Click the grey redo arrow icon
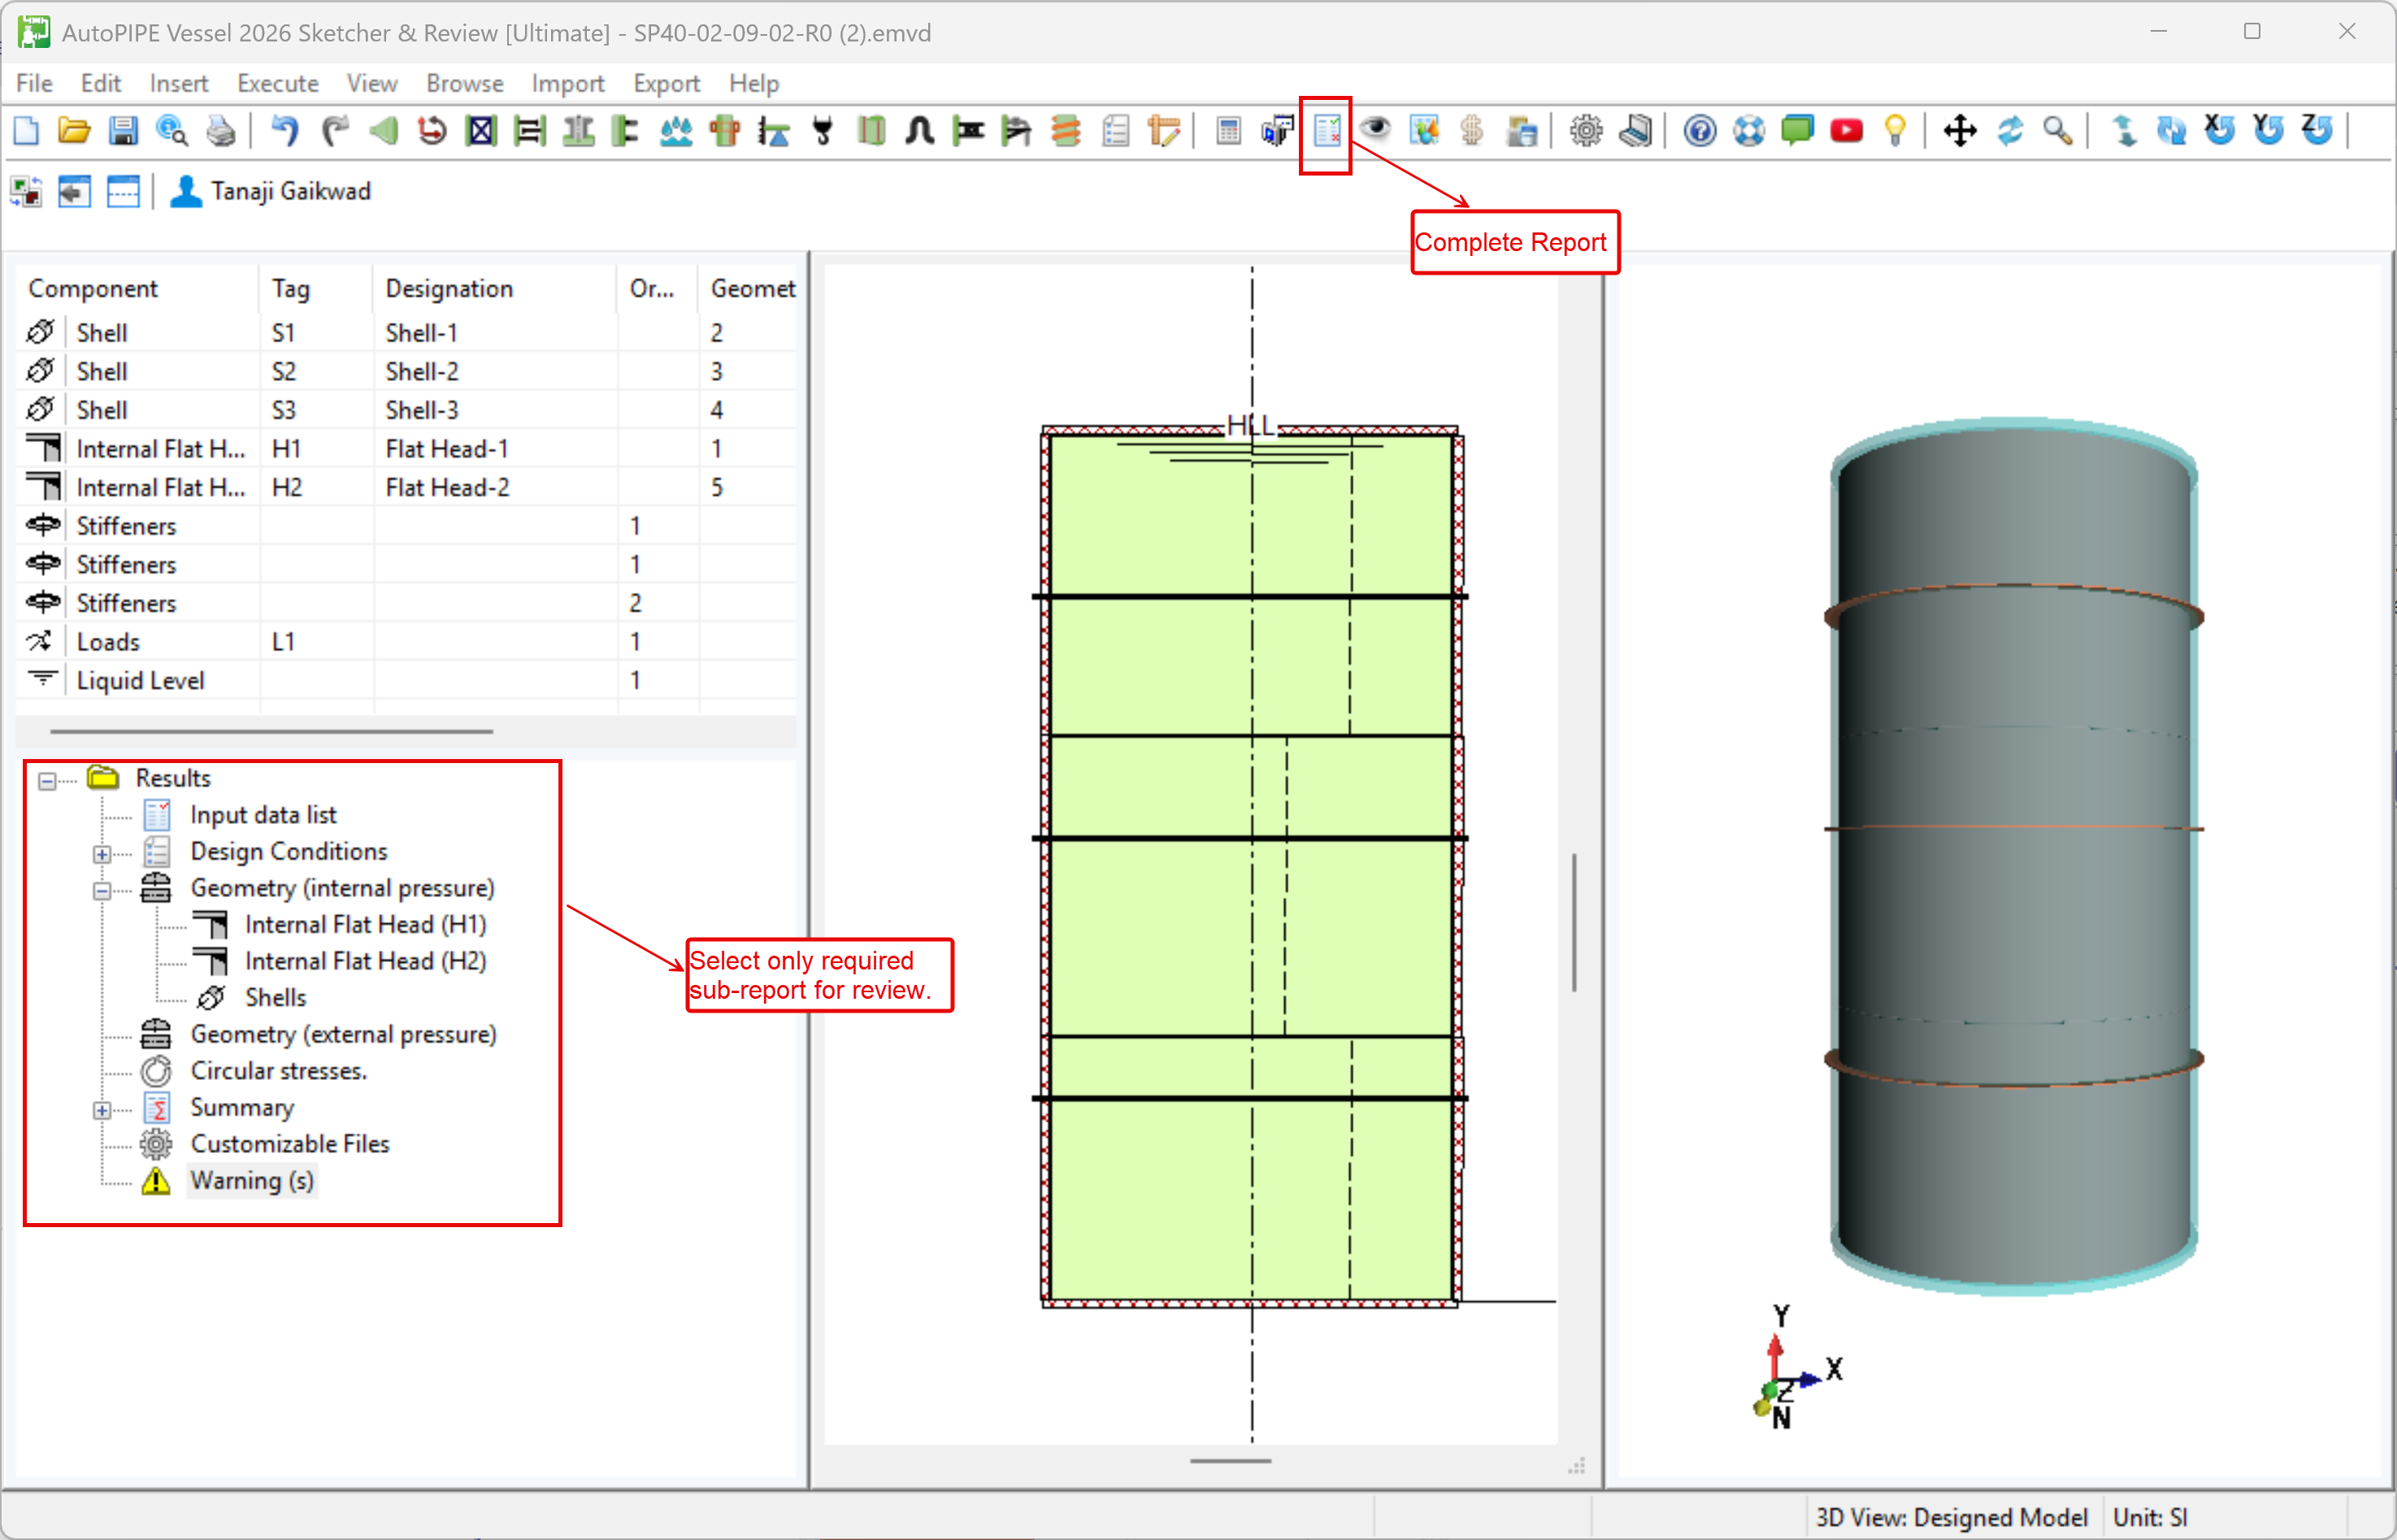Image resolution: width=2397 pixels, height=1540 pixels. (334, 131)
